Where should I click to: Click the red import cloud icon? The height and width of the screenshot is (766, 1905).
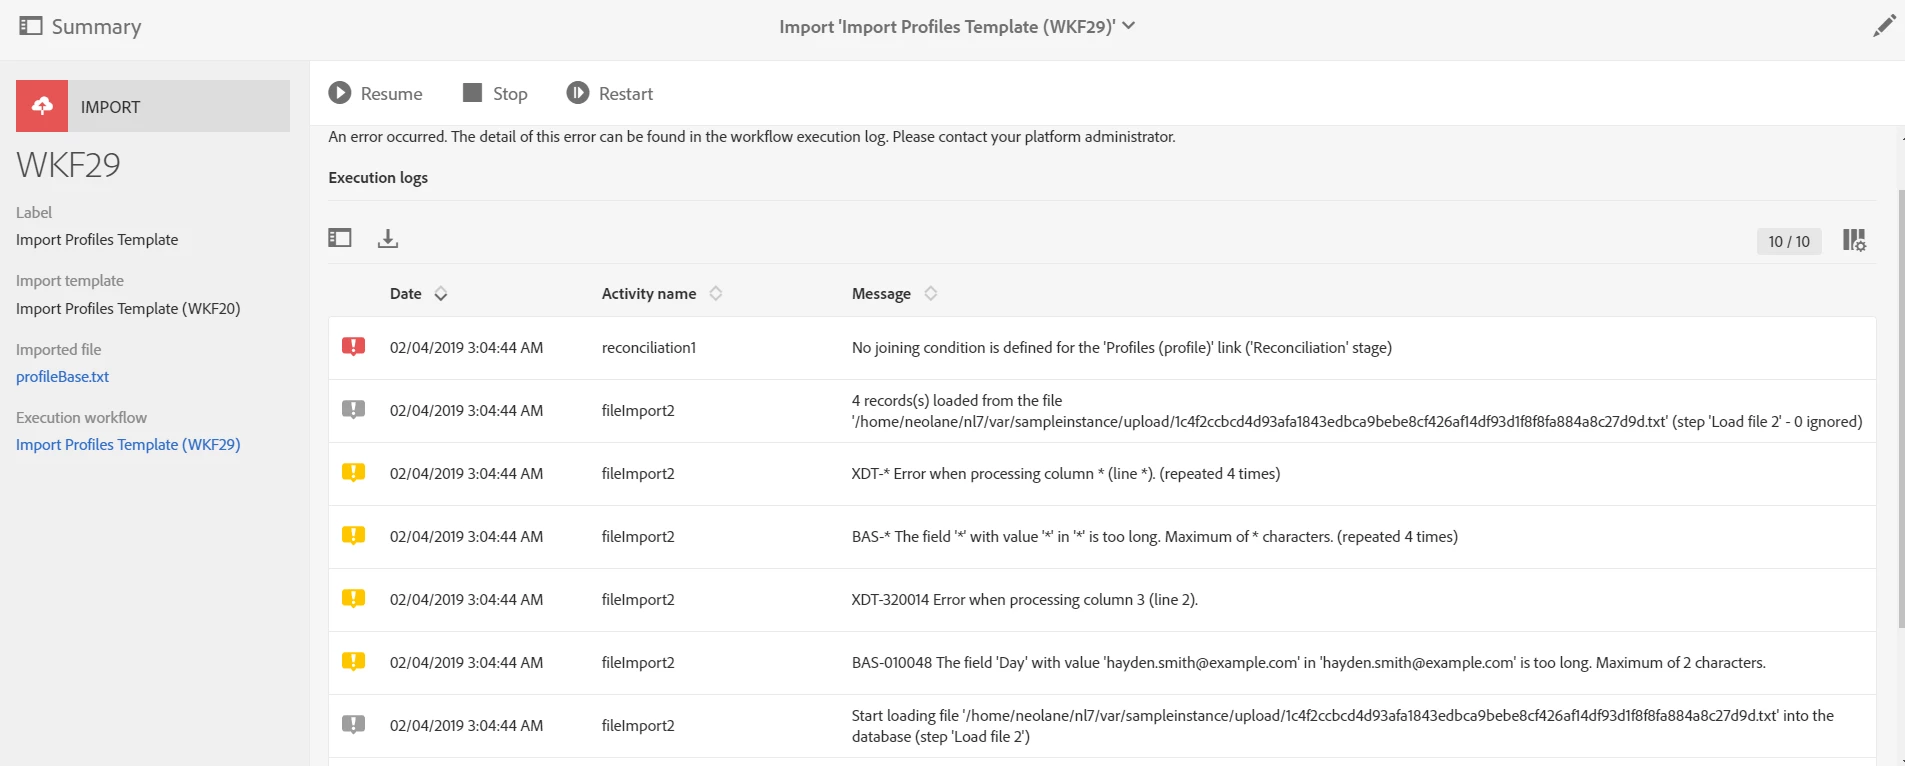pos(42,106)
